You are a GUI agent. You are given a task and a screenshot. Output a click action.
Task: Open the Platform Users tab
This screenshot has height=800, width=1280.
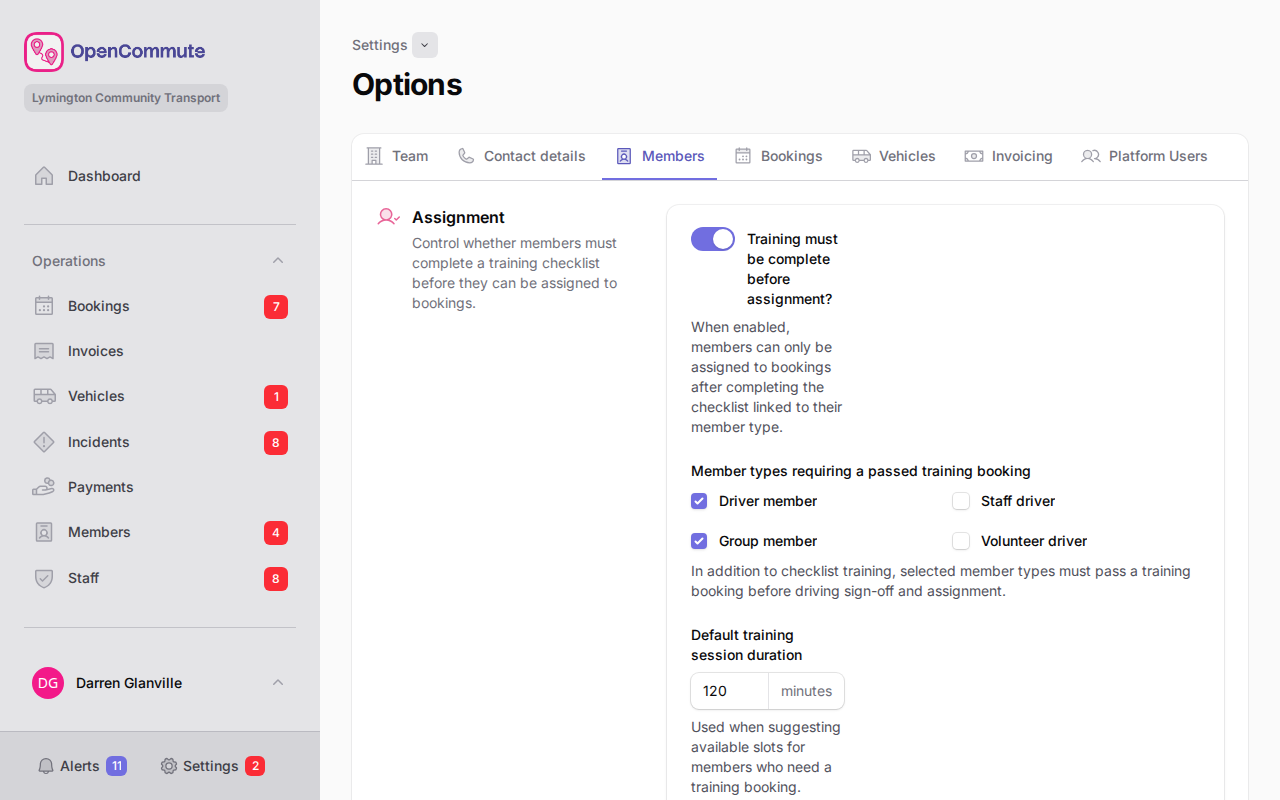pos(1145,156)
